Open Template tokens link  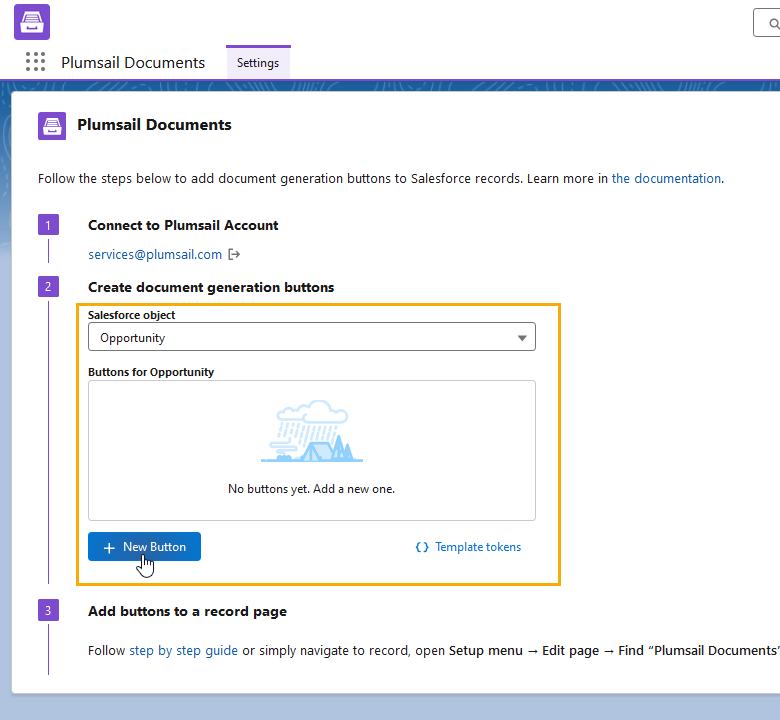[x=469, y=547]
